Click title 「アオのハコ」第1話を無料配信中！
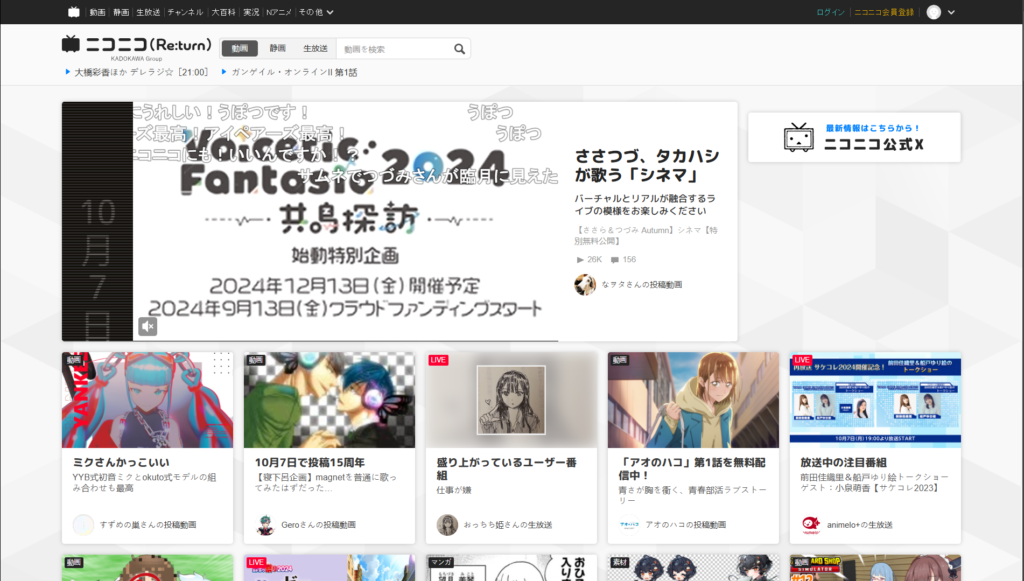This screenshot has width=1024, height=581. coord(692,469)
